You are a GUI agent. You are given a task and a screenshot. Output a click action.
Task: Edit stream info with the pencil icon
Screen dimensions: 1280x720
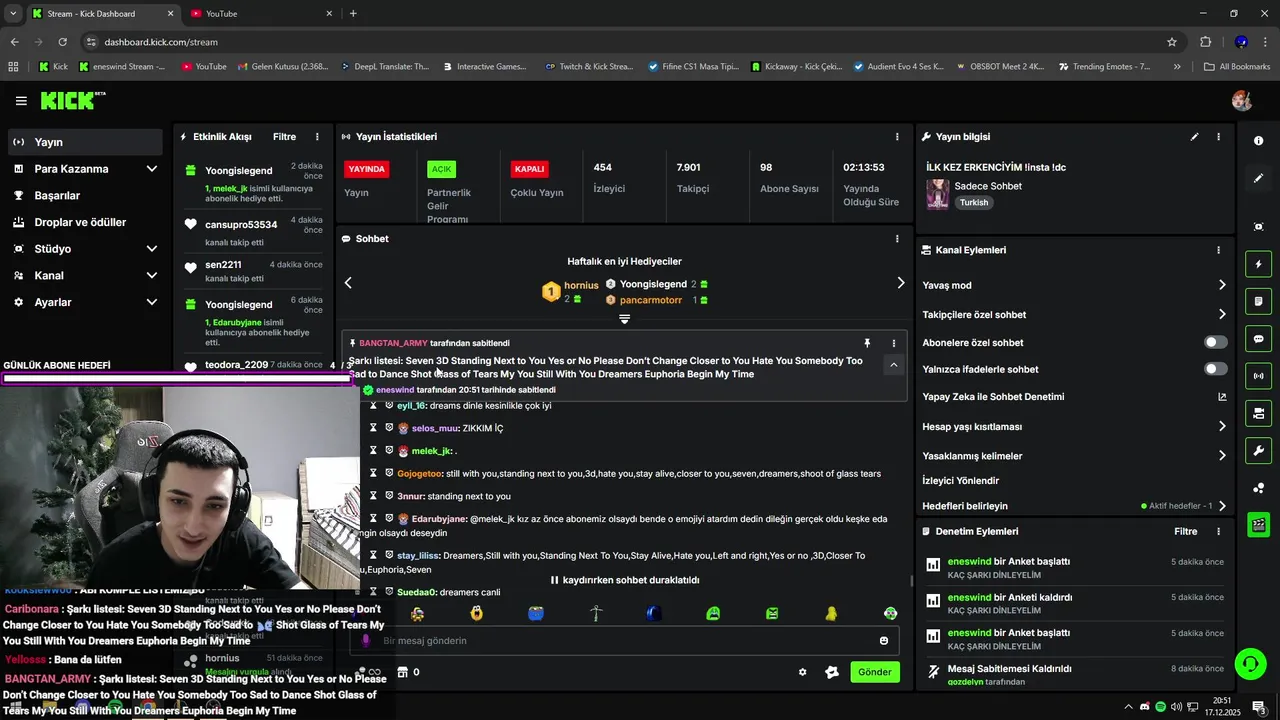point(1194,137)
